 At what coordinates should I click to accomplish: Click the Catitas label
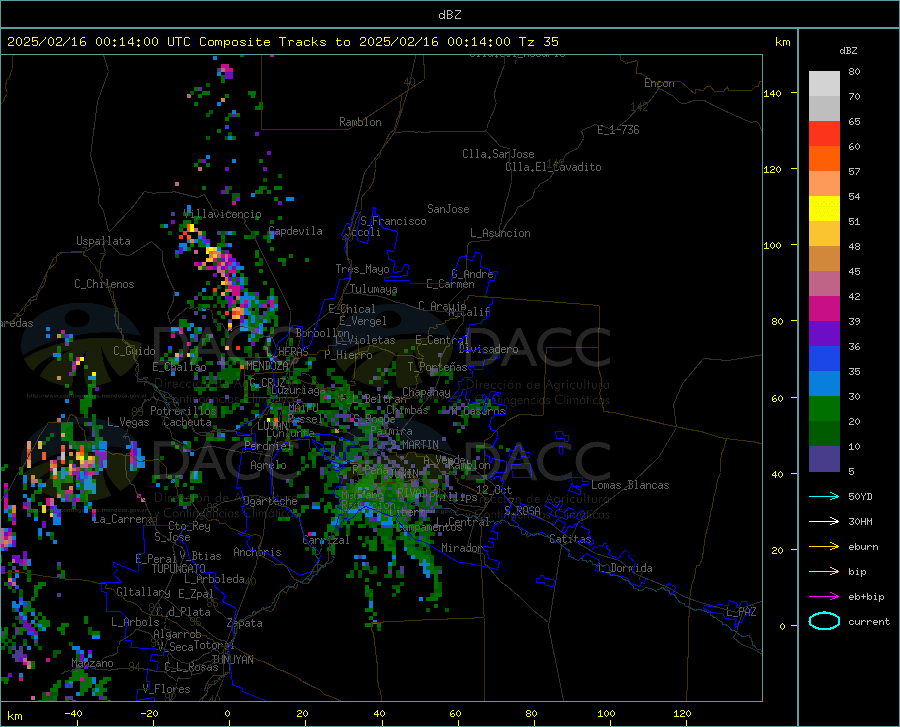(x=571, y=539)
